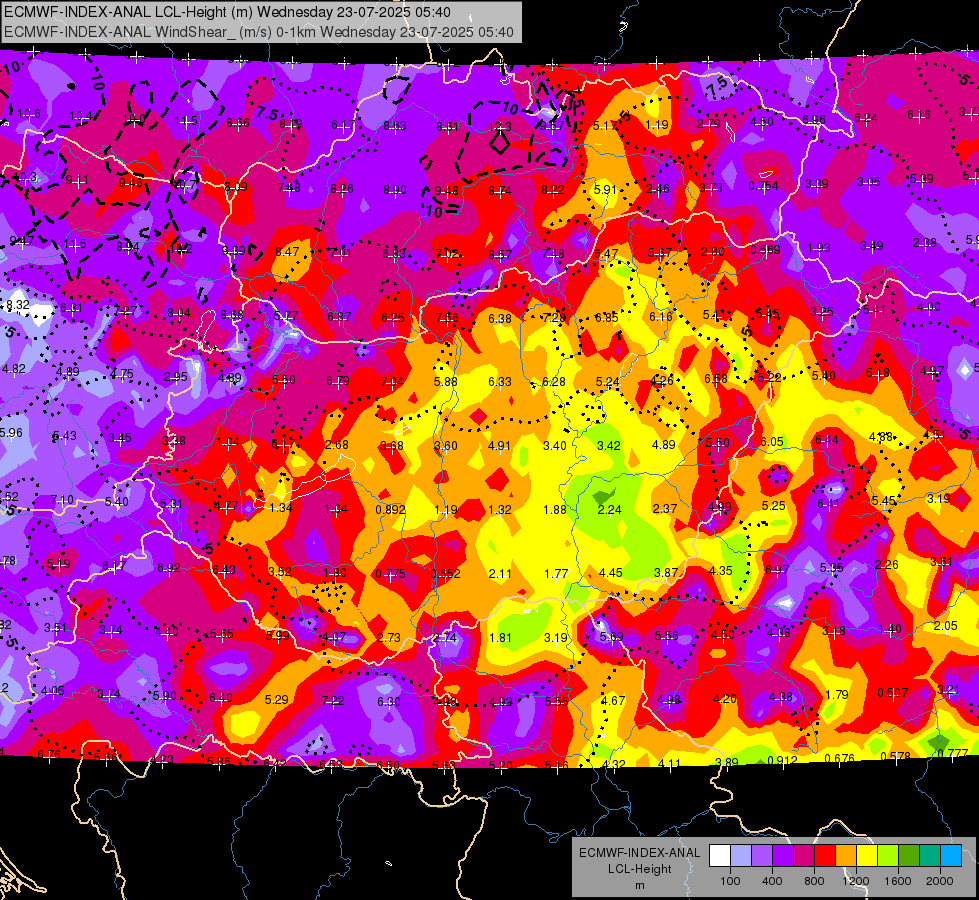The width and height of the screenshot is (979, 900).
Task: Click the WindShear_ (m/s) 0-1km title line
Action: tap(258, 32)
